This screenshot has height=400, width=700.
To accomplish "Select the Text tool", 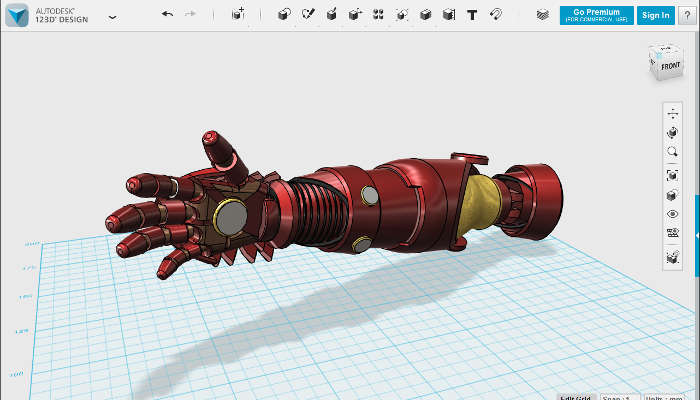I will point(472,15).
